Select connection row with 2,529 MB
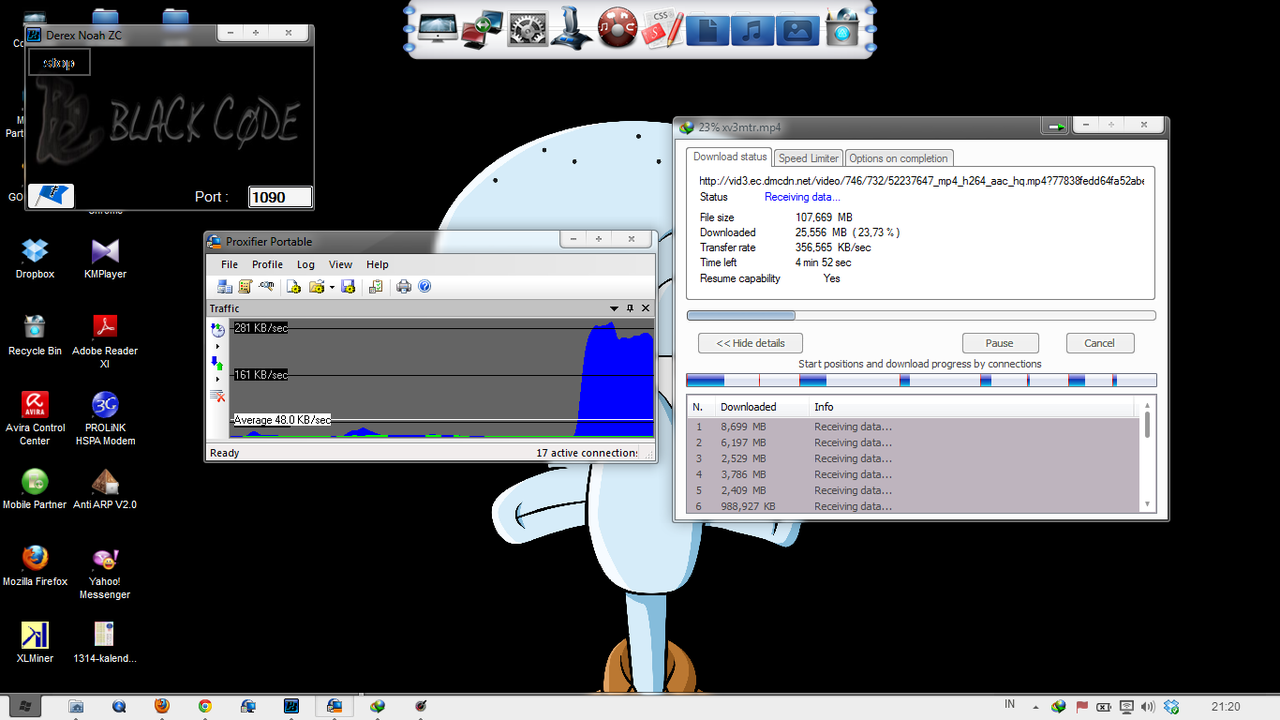Image resolution: width=1280 pixels, height=720 pixels. coord(914,458)
